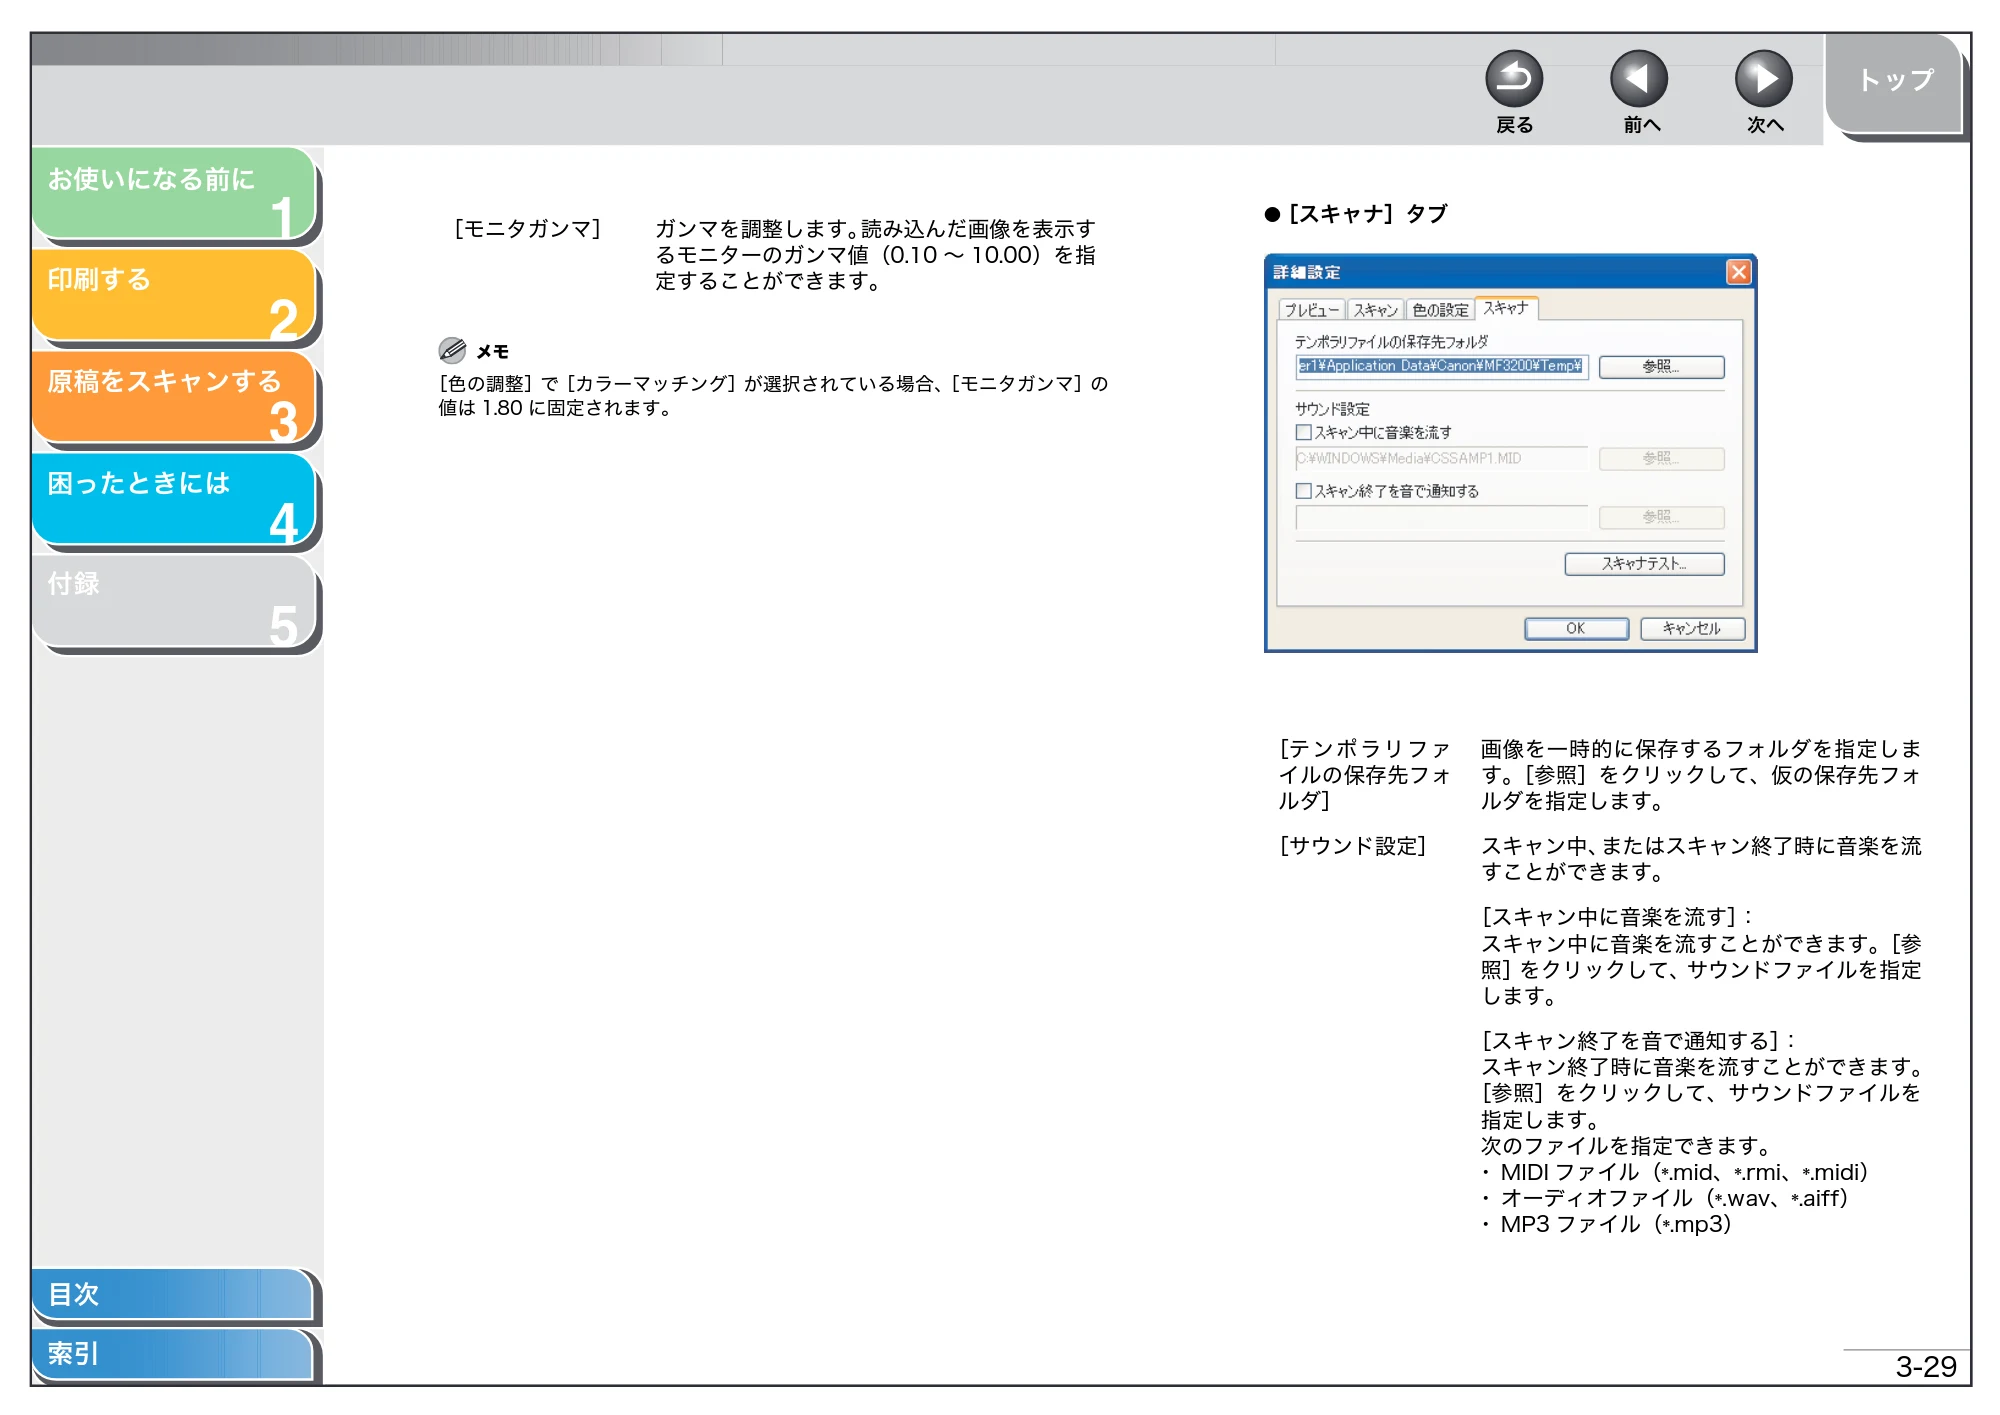This screenshot has height=1415, width=2000.
Task: Open chapter 5 付録
Action: 174,602
